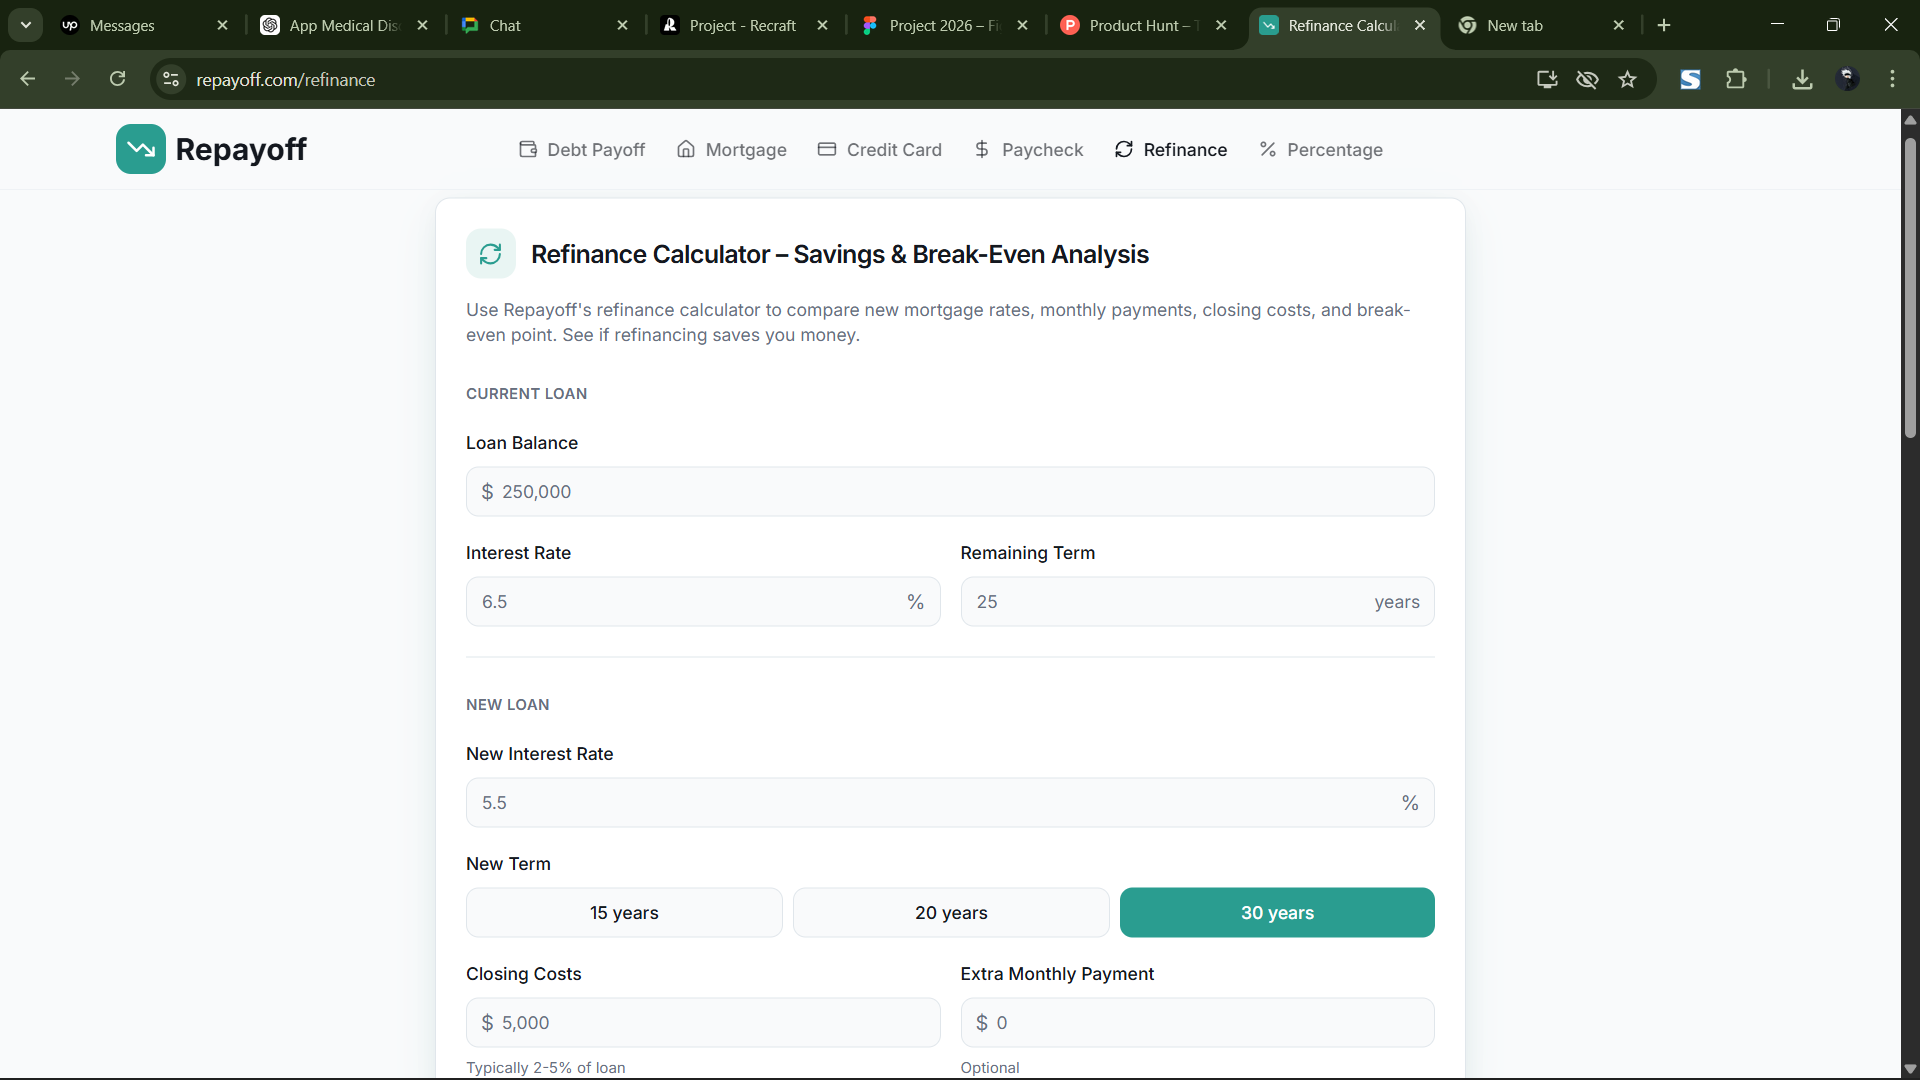Screen dimensions: 1920x1080
Task: Bookmark this page with star icon
Action: click(1627, 79)
